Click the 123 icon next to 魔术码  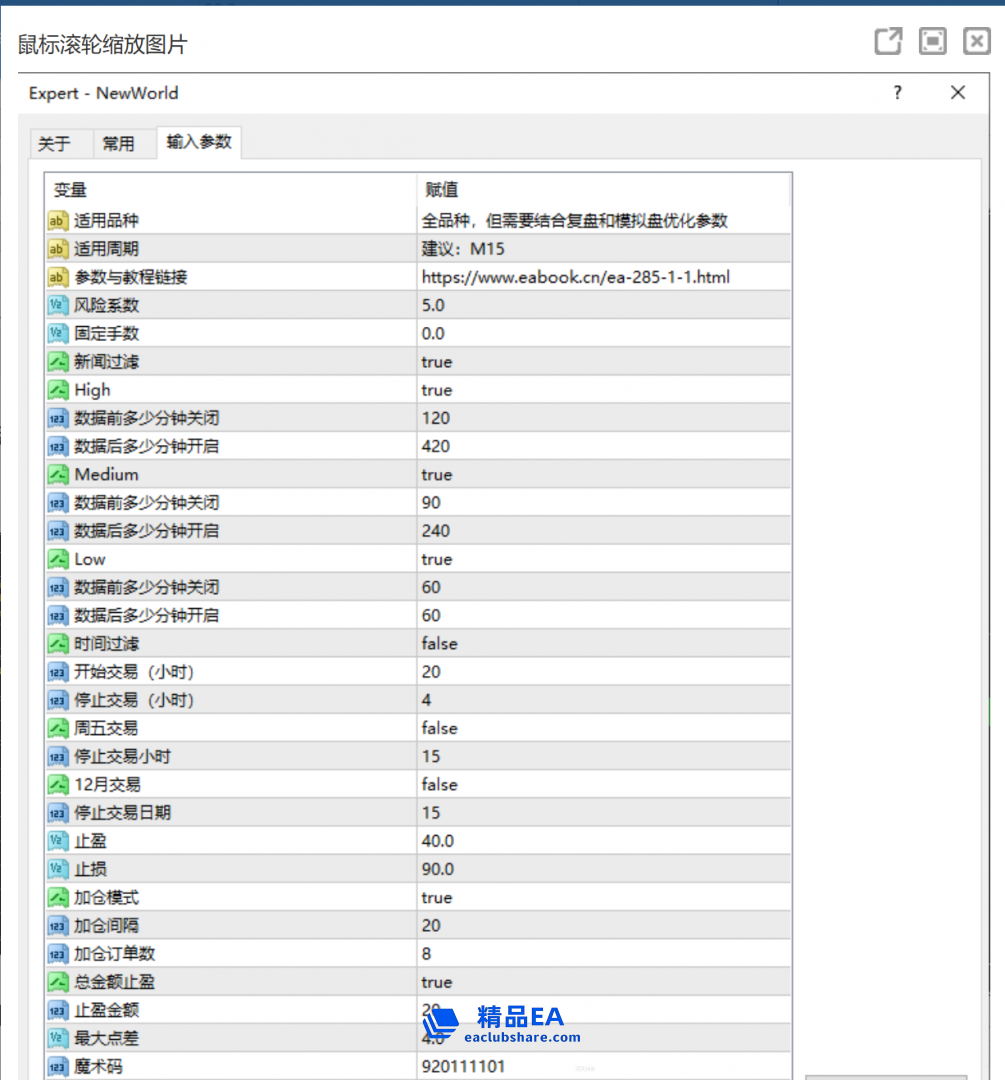pyautogui.click(x=57, y=1068)
